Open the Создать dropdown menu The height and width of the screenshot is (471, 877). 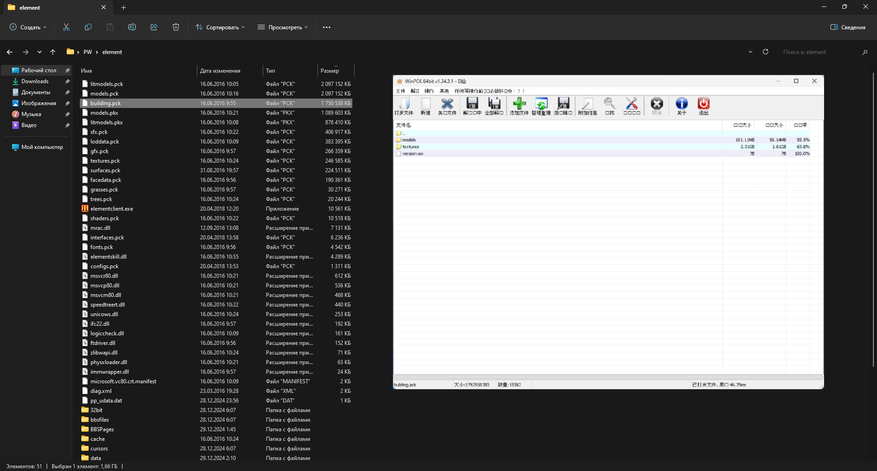pos(28,27)
